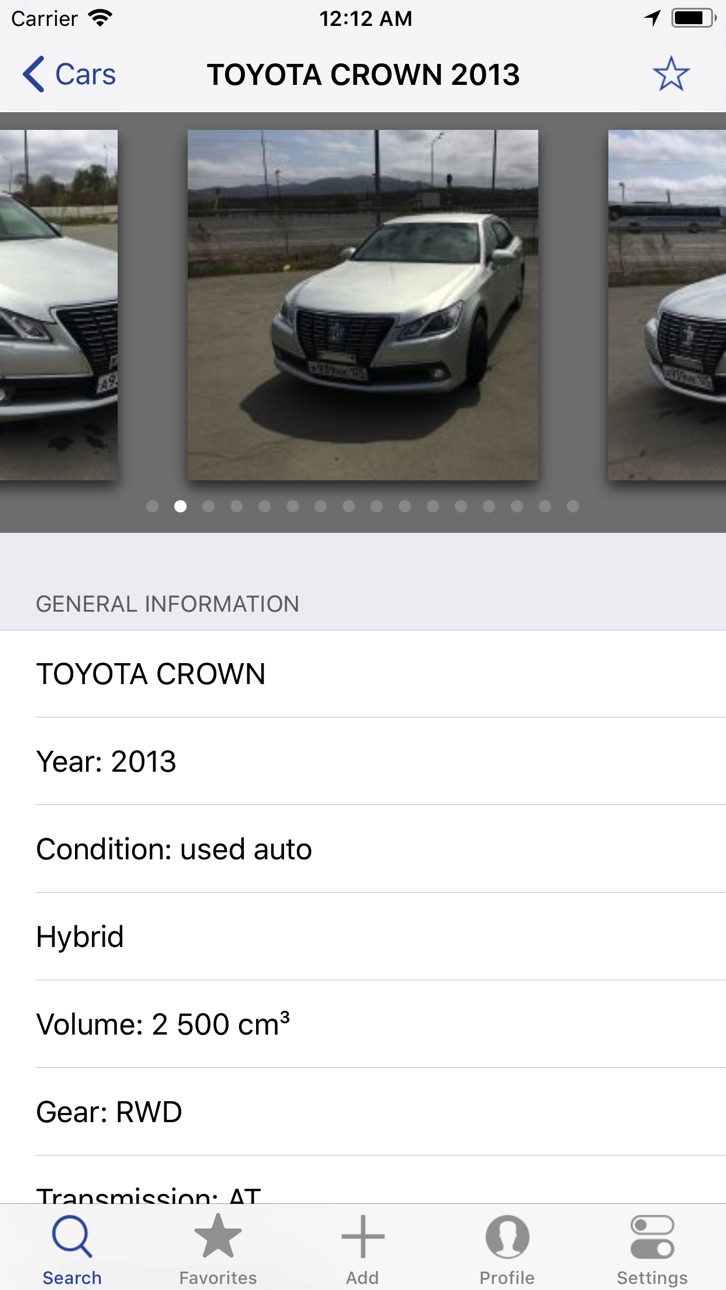Tap the center car photo
726x1290 pixels.
tap(363, 305)
